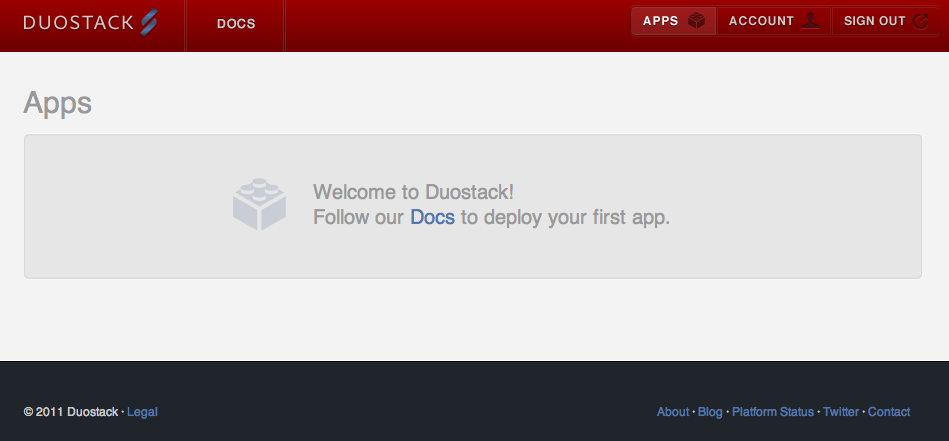Follow the blue Docs link in welcome message
949x441 pixels.
pyautogui.click(x=432, y=217)
